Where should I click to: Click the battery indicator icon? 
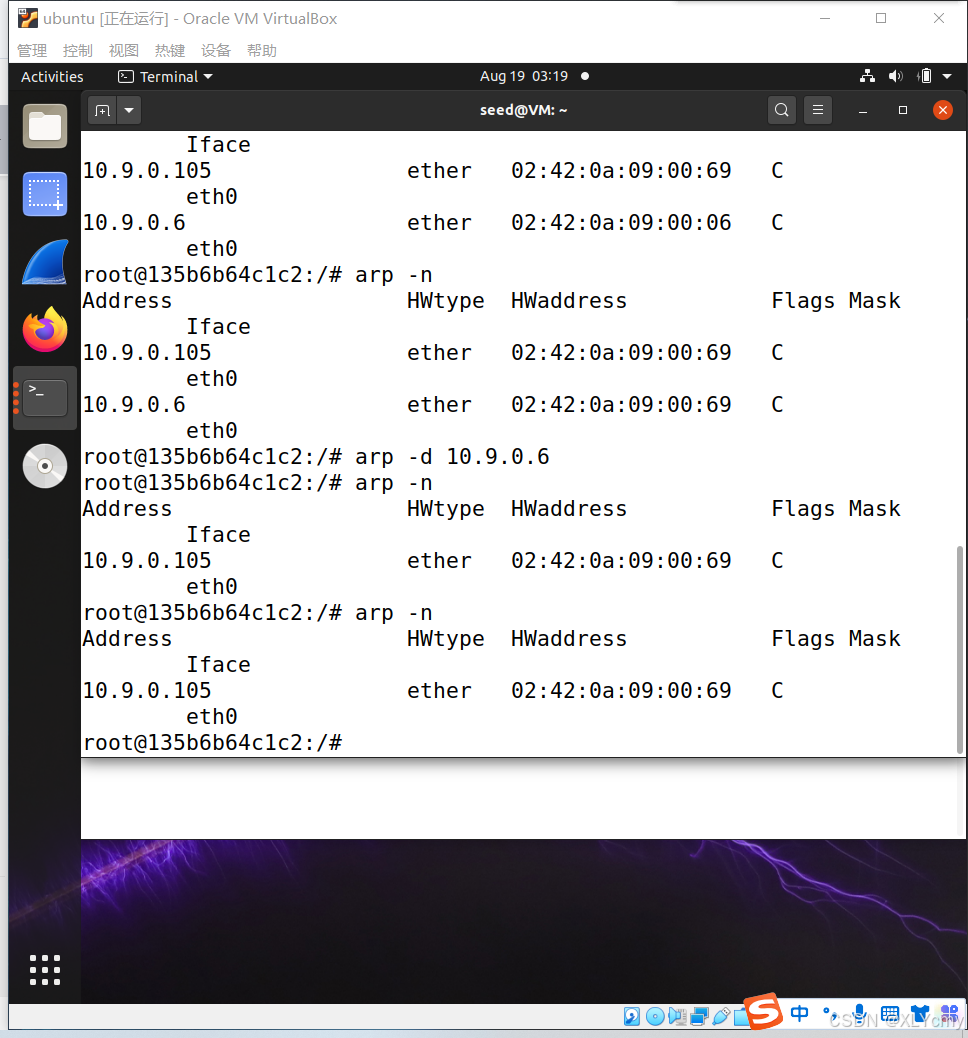pos(925,76)
